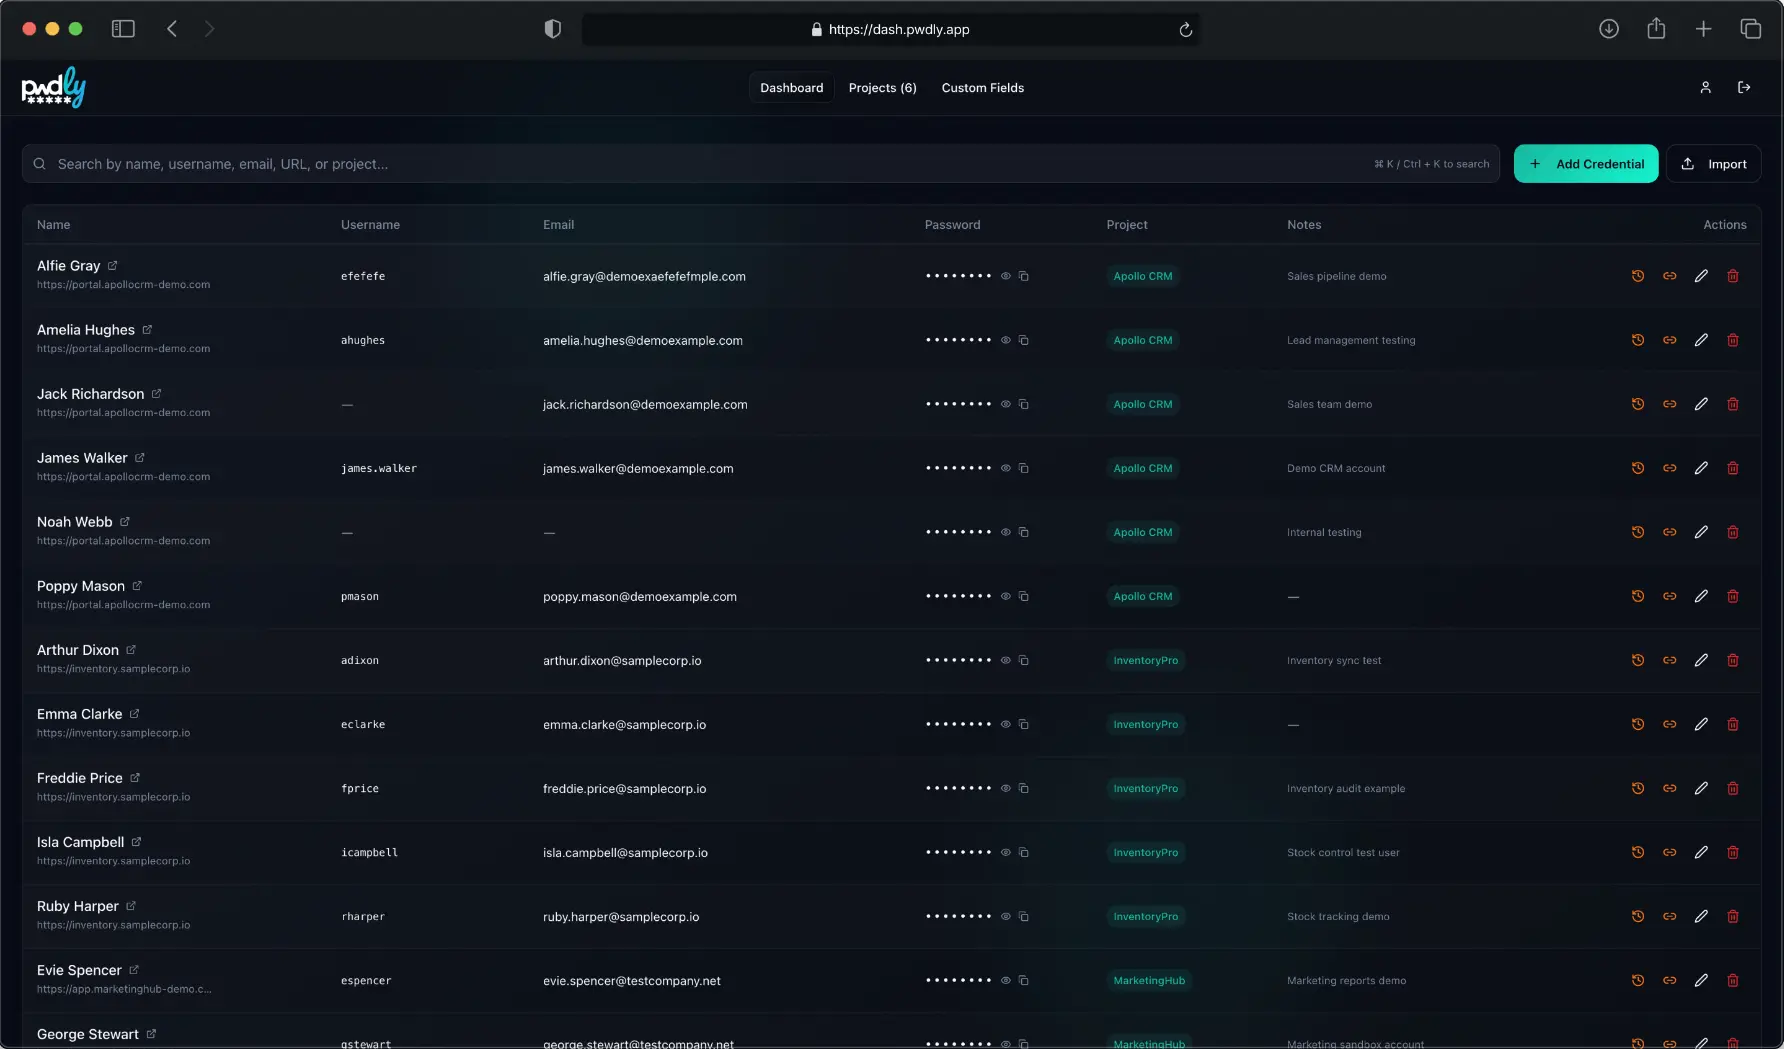Select email freddie.price@samplecorp.io

(x=625, y=789)
